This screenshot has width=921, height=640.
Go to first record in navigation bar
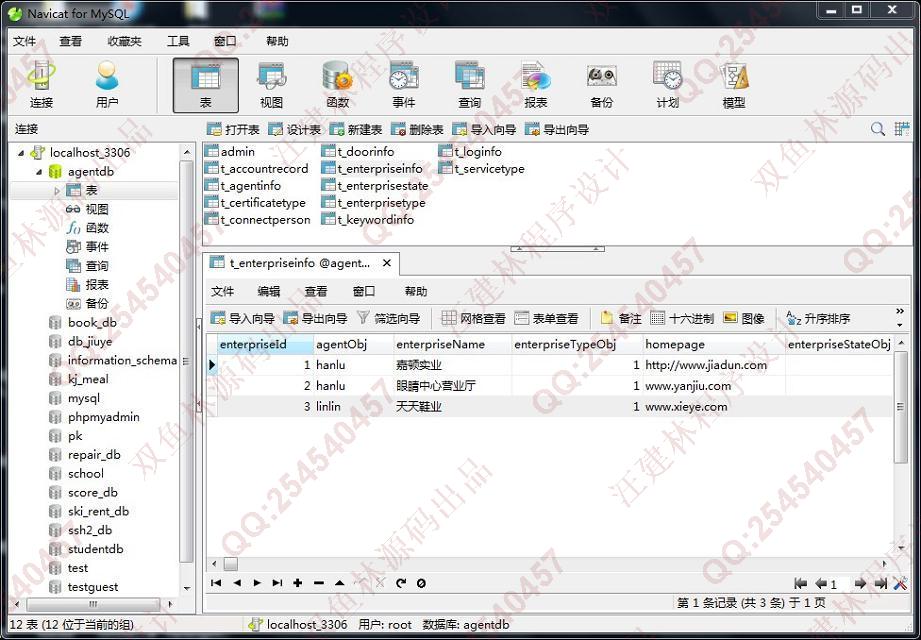pos(216,583)
